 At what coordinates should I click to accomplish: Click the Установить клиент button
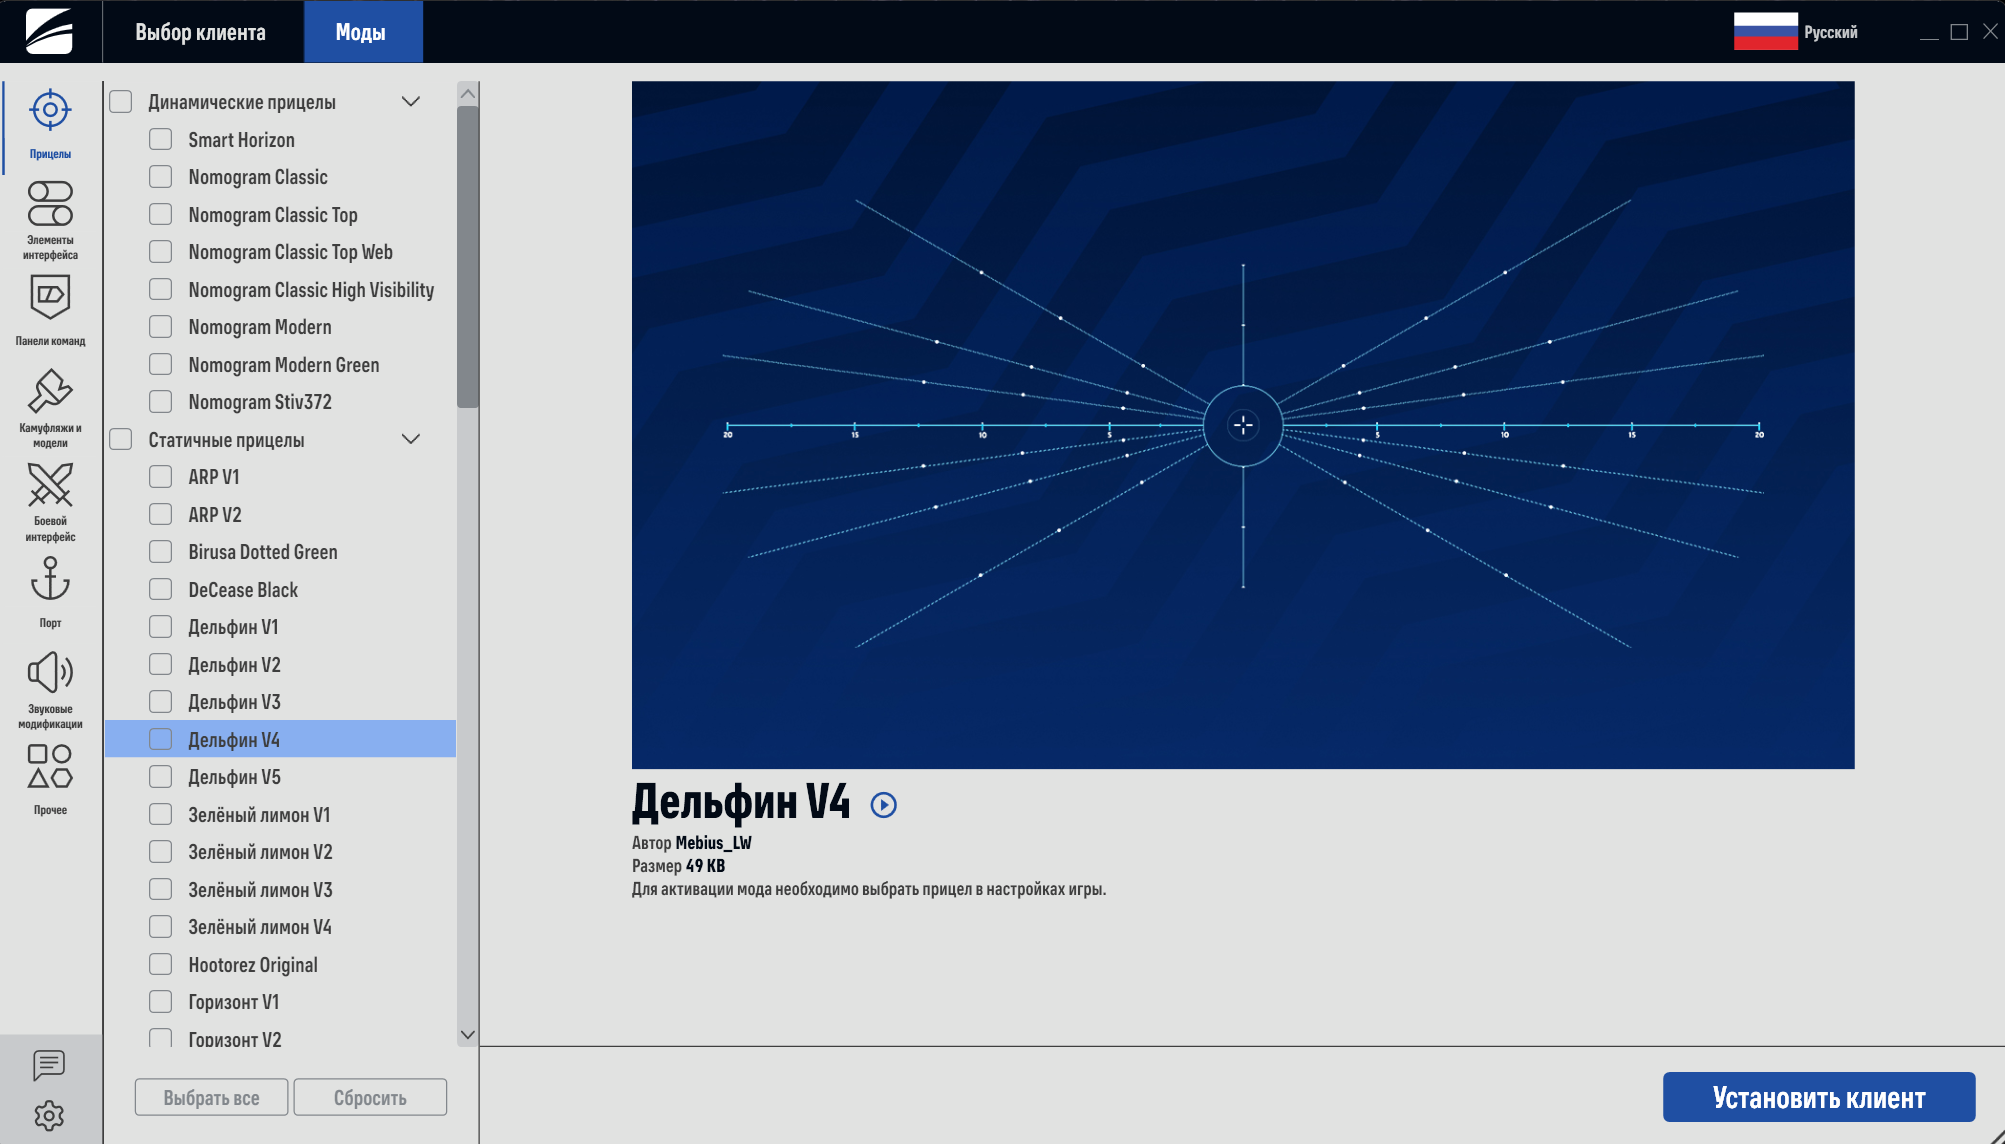1818,1097
